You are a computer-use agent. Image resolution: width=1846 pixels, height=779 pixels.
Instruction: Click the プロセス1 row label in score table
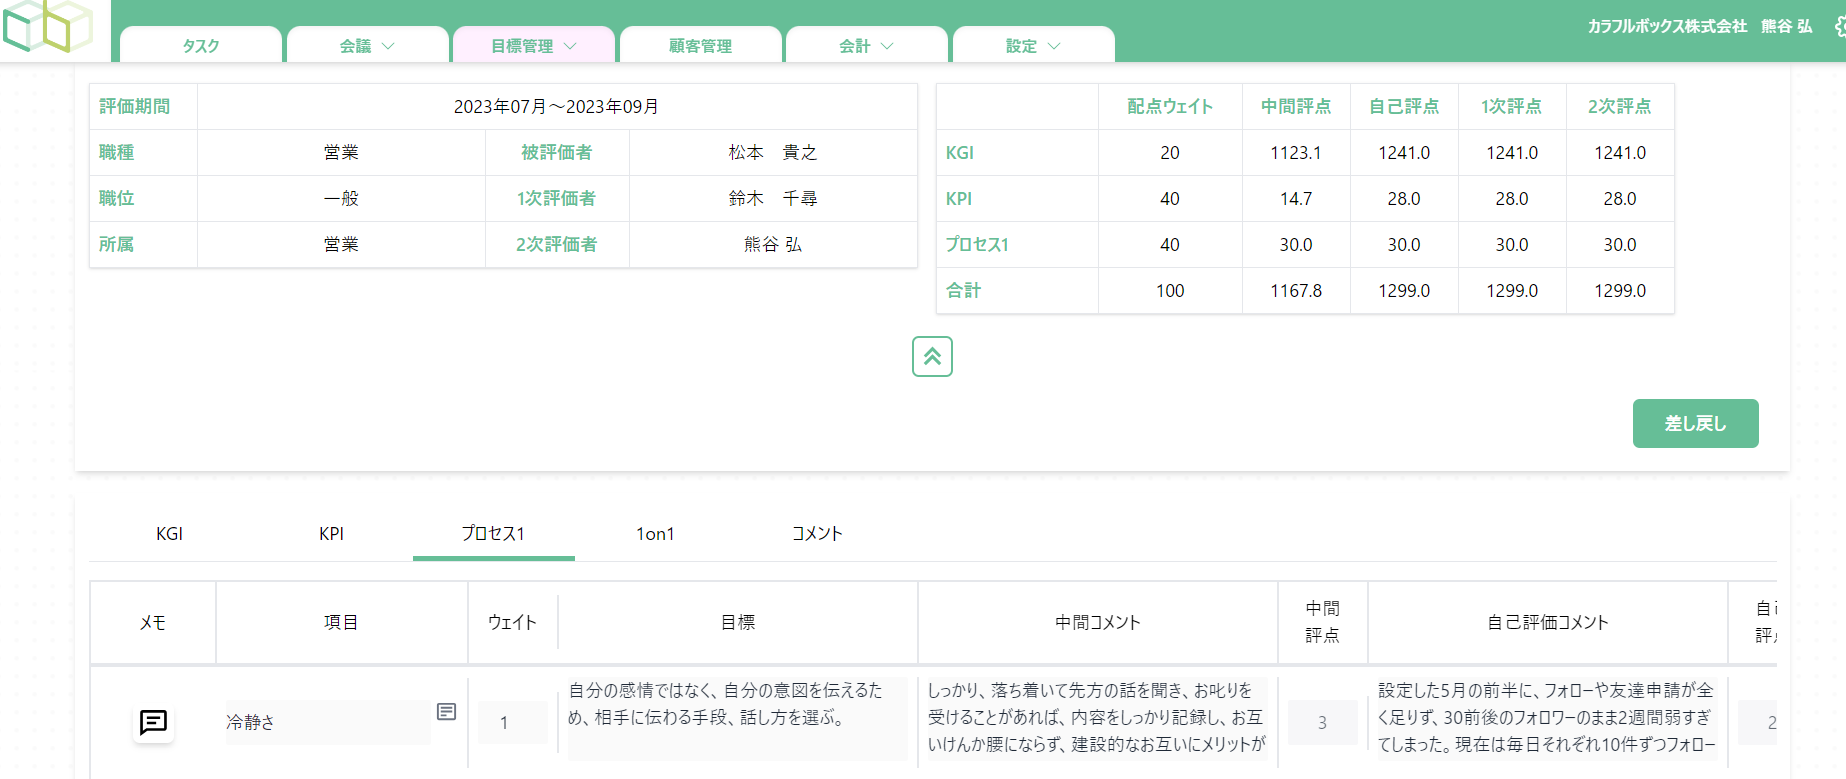(977, 245)
